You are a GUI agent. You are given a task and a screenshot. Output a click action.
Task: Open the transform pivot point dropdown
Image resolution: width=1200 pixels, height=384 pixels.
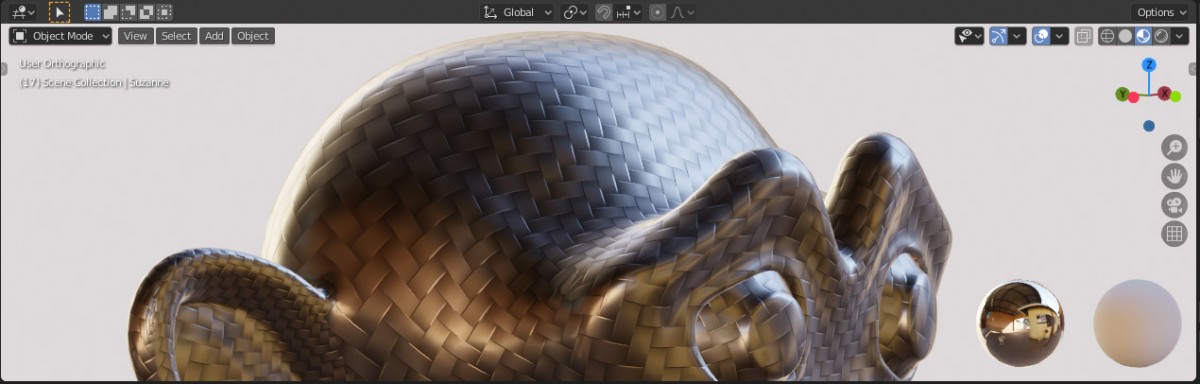(x=574, y=12)
